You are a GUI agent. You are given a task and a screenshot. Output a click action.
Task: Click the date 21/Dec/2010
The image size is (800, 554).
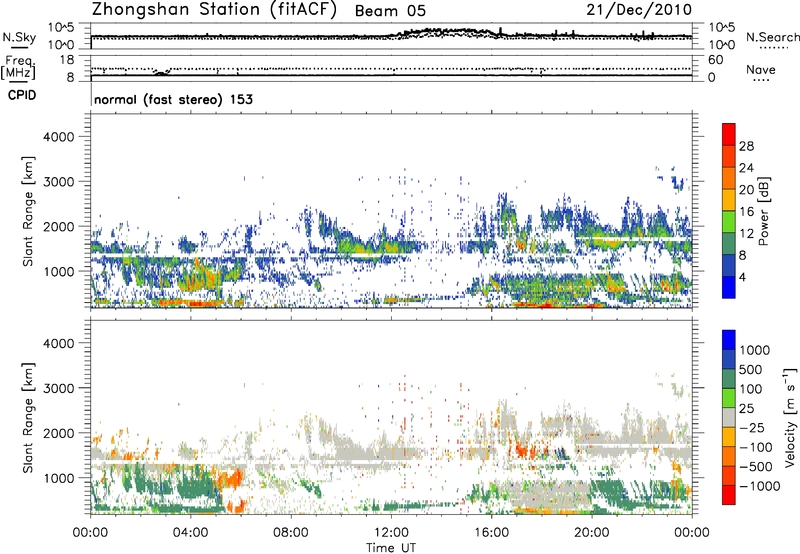(x=639, y=10)
